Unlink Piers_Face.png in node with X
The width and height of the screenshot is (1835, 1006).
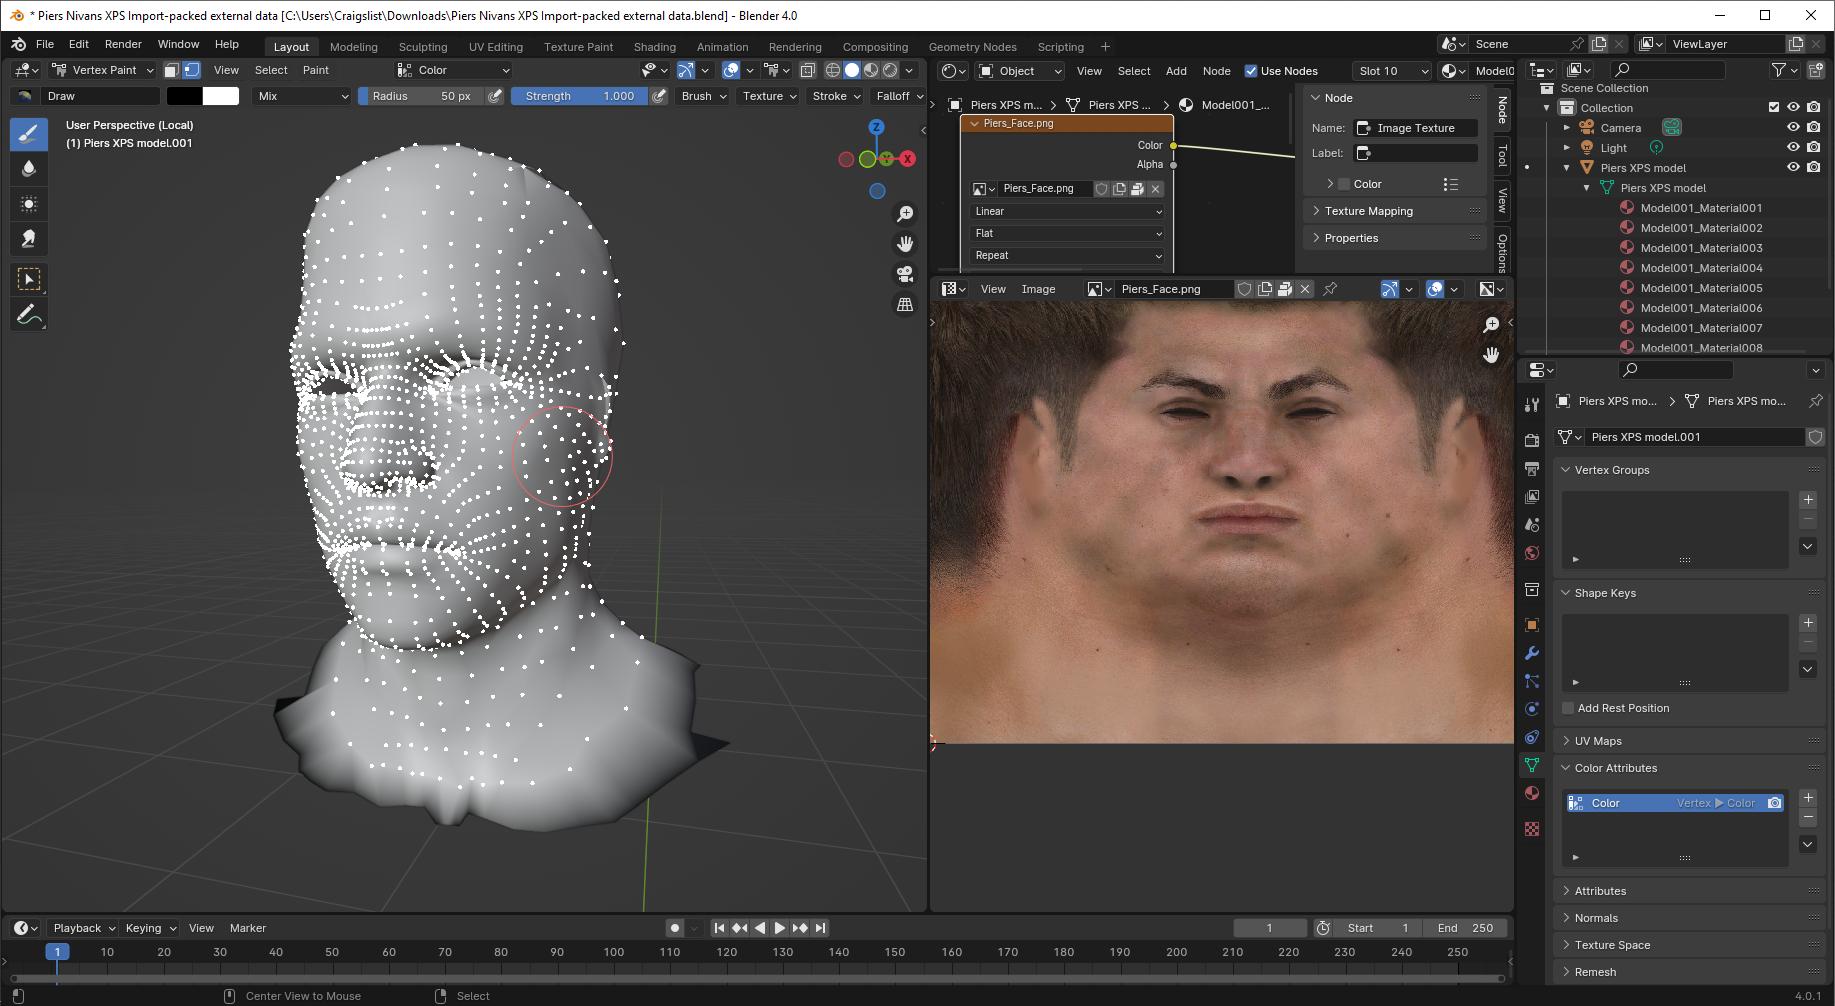click(x=1155, y=189)
